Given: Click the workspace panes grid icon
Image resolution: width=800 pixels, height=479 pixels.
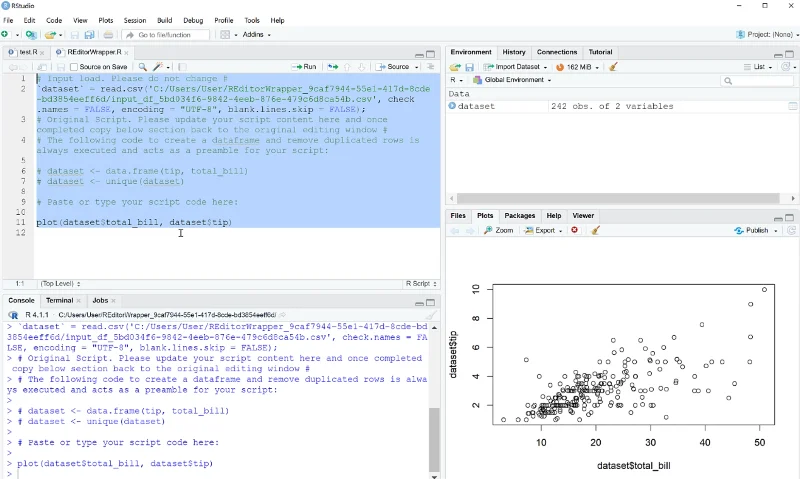Looking at the screenshot, I should click(225, 35).
